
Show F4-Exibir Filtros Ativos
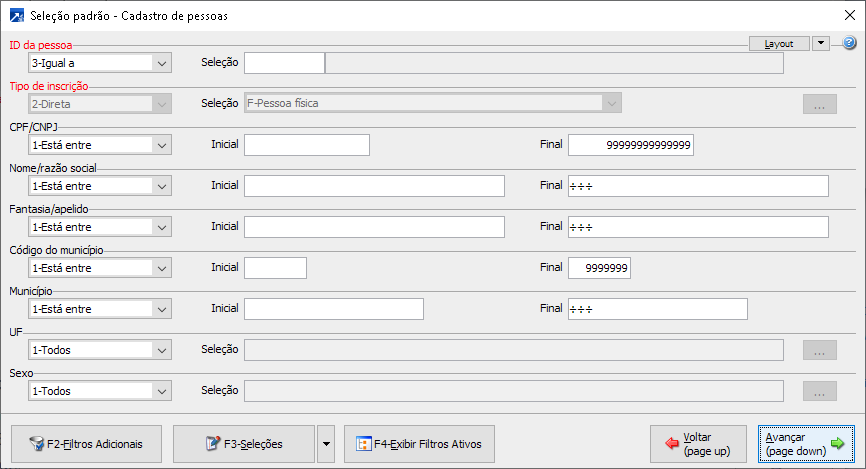[x=419, y=443]
